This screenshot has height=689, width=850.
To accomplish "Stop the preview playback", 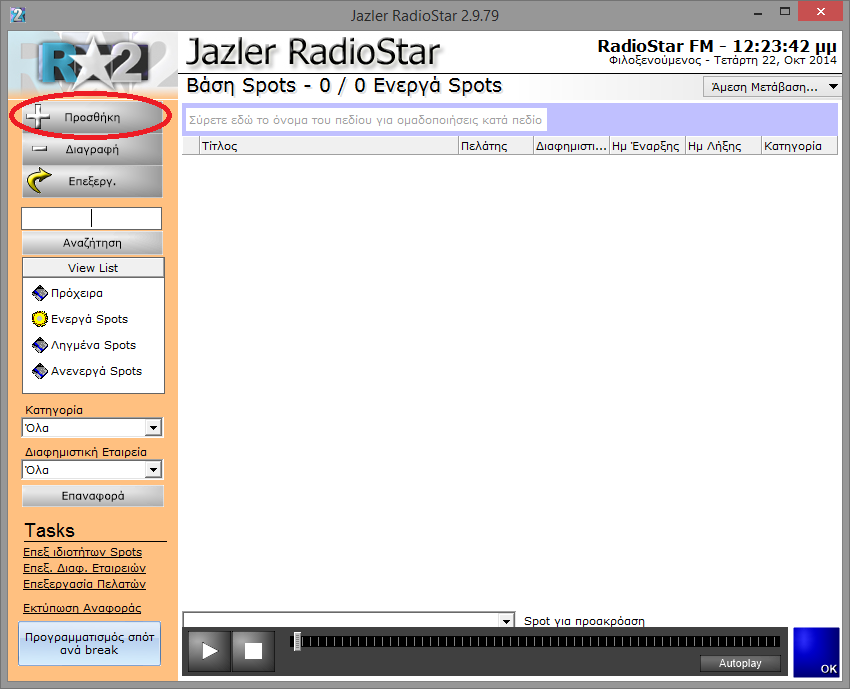I will click(x=253, y=651).
